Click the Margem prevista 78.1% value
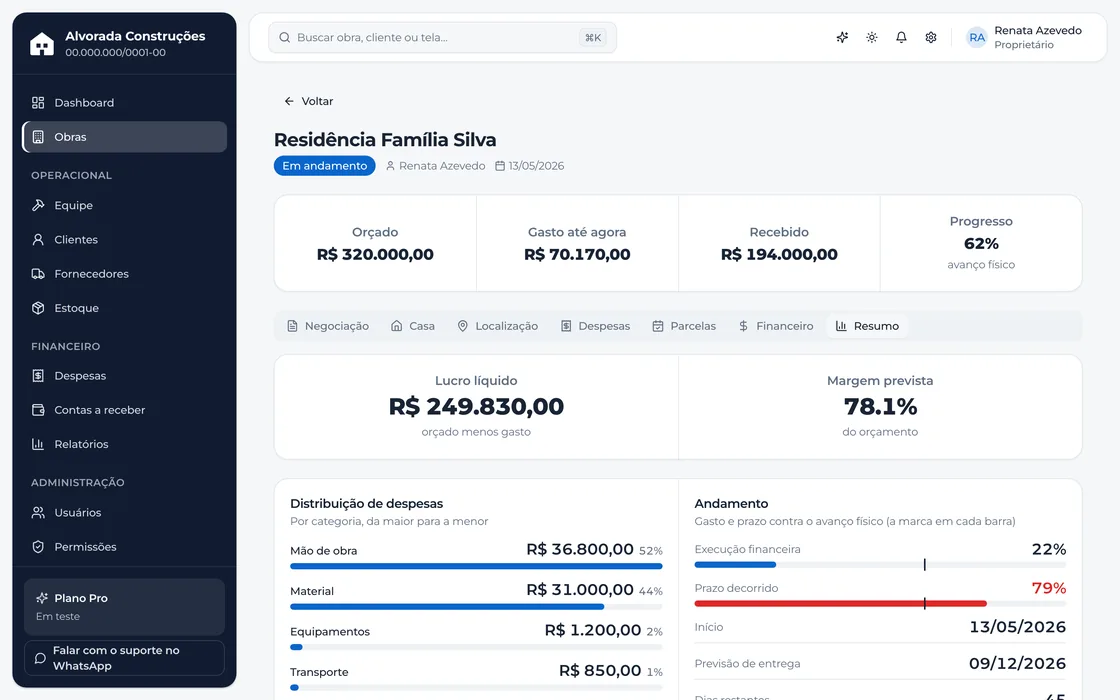 tap(880, 406)
